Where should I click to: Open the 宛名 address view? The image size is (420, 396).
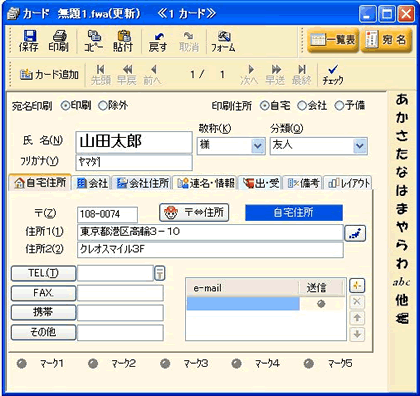coord(387,40)
